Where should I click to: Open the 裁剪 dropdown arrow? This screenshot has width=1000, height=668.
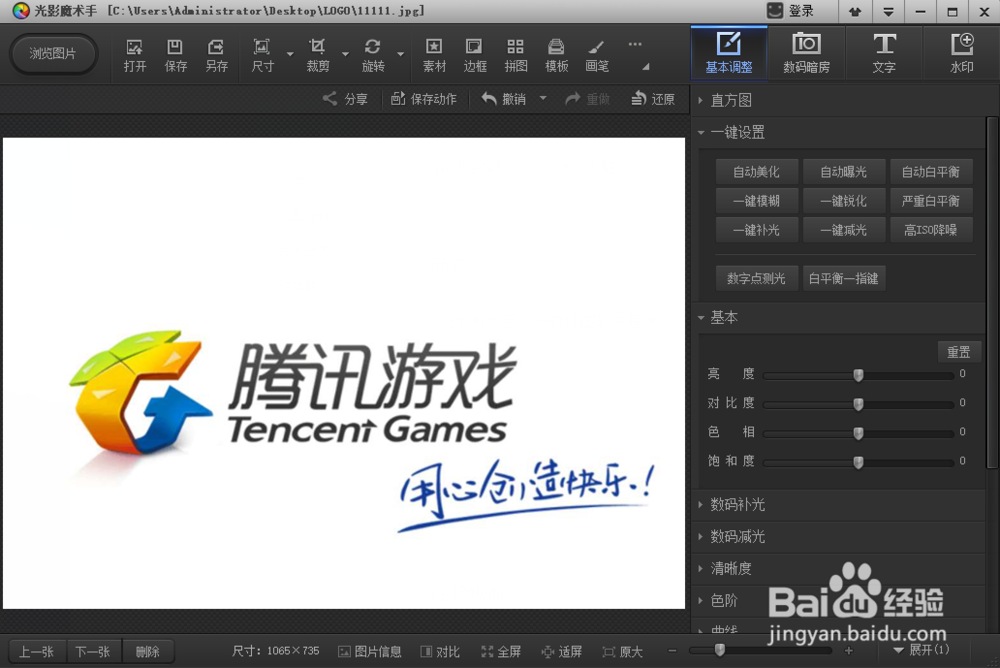tap(345, 54)
